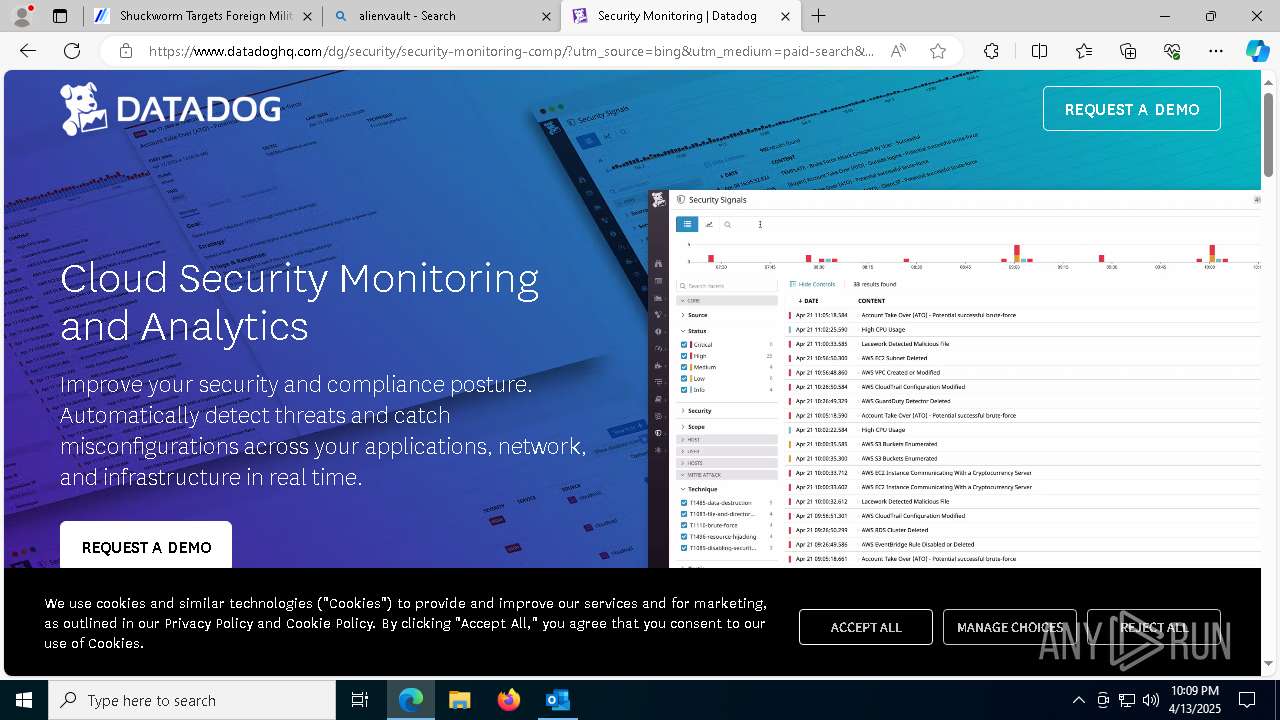Reject all cookies

1154,627
